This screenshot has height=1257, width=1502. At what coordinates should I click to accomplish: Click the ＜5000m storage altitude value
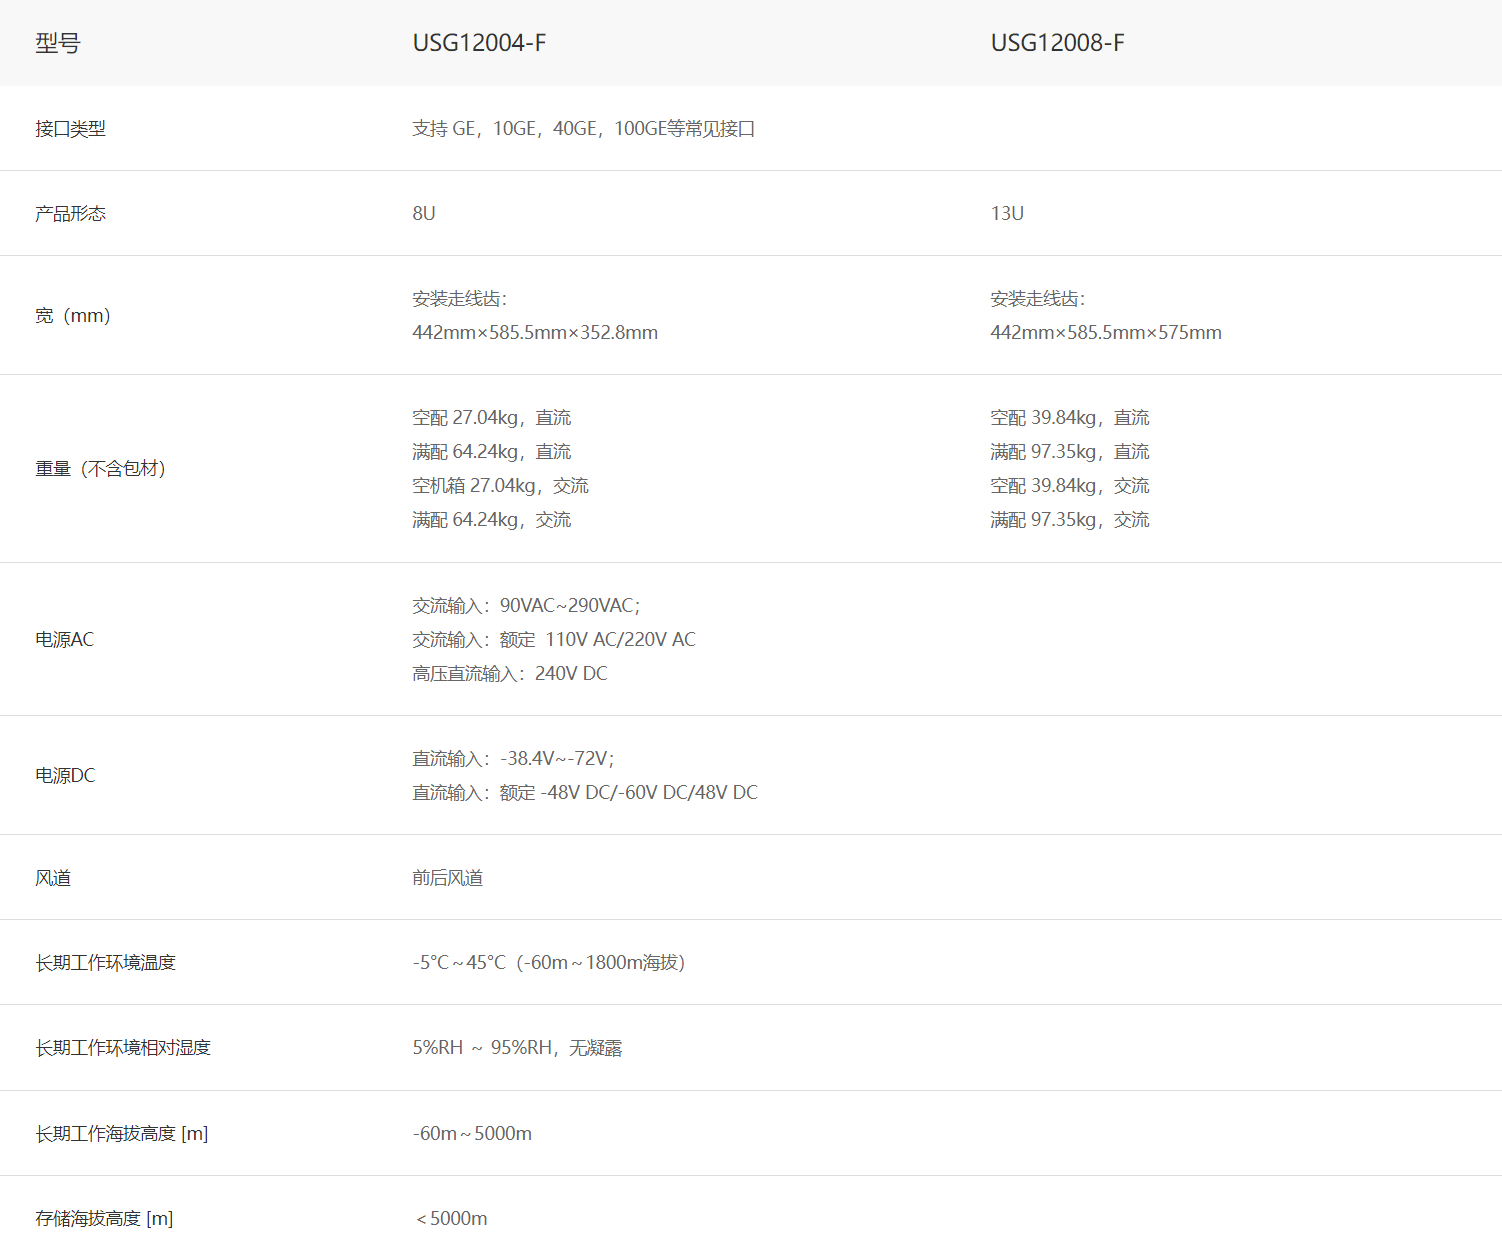coord(451,1219)
